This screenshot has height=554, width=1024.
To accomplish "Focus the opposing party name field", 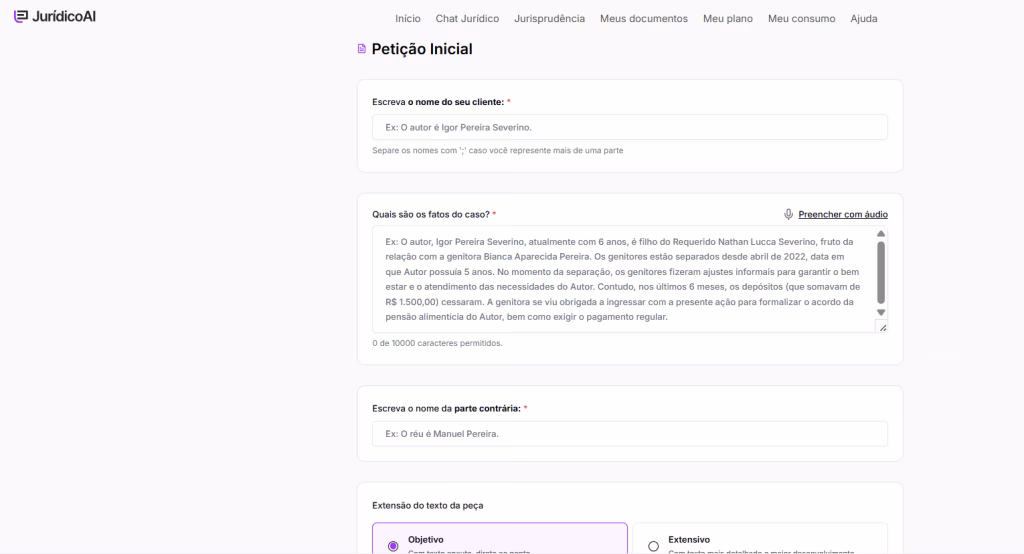I will click(x=630, y=434).
